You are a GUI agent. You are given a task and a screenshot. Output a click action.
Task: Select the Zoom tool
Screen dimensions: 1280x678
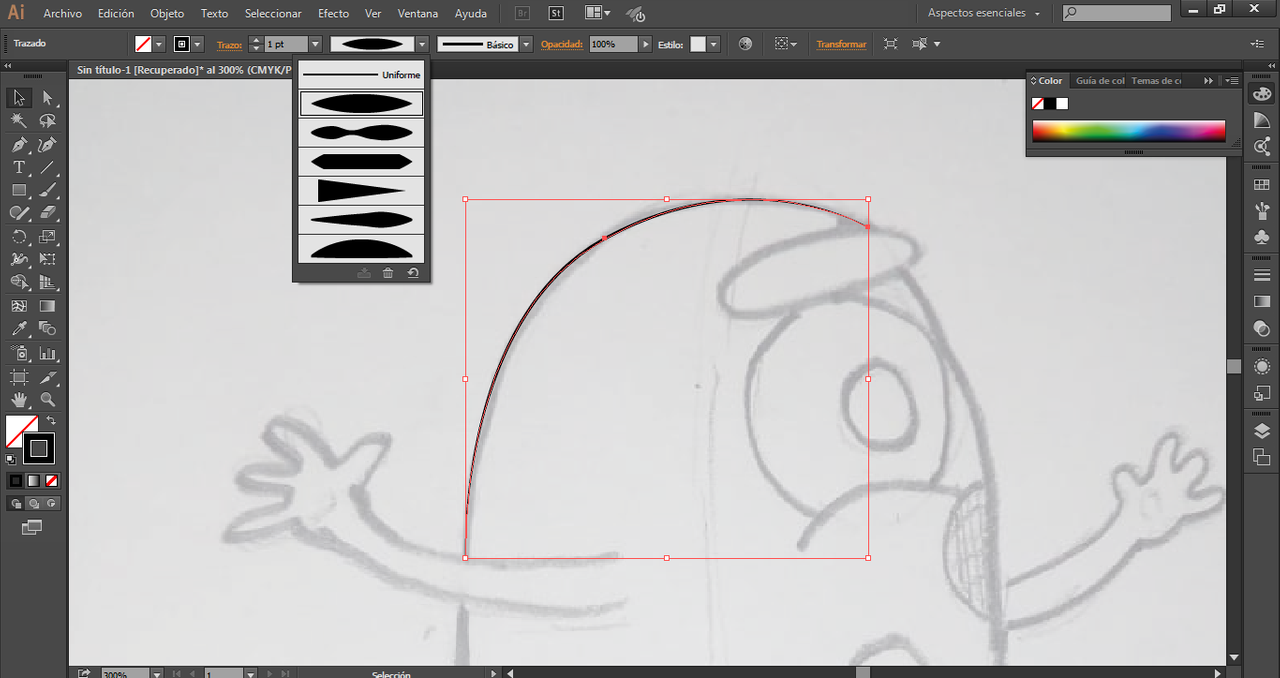pyautogui.click(x=47, y=399)
